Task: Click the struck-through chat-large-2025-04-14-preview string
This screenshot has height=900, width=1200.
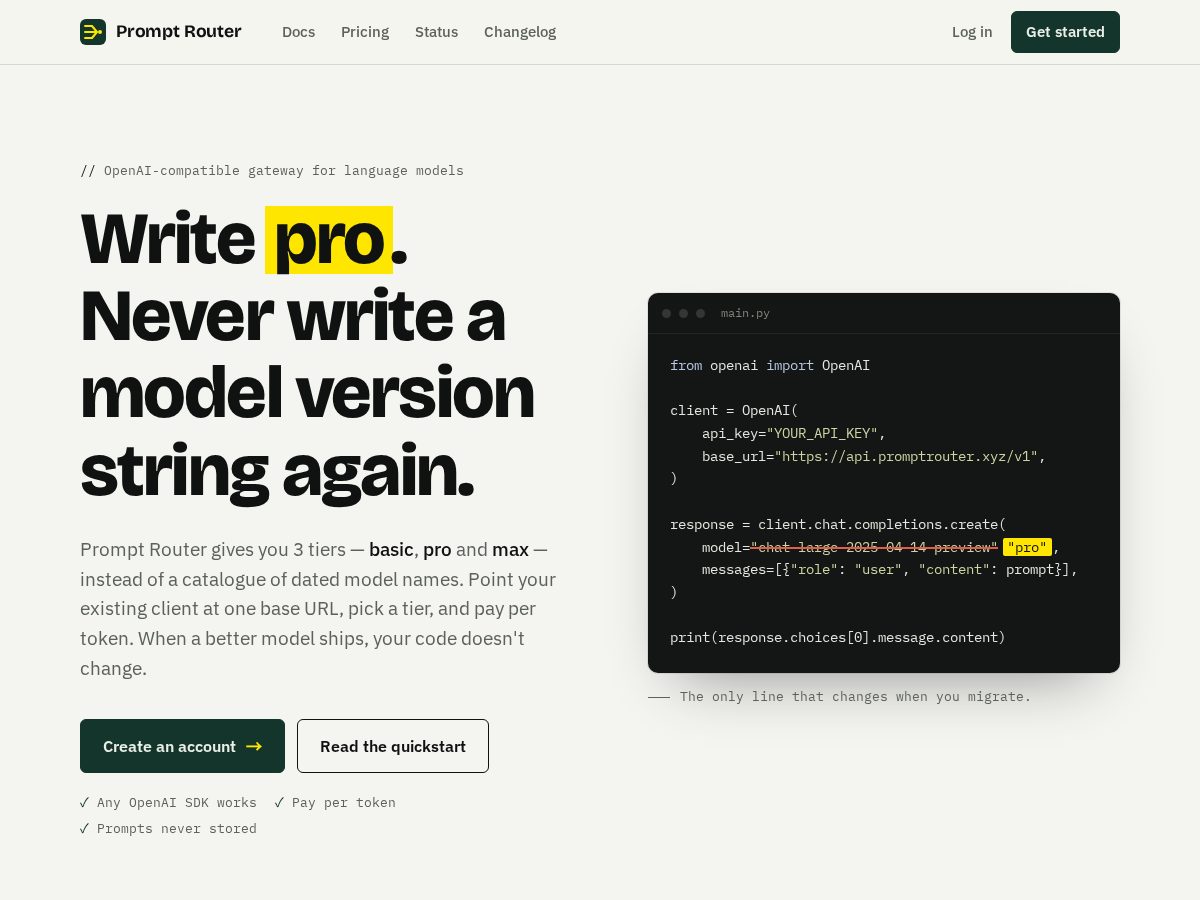Action: tap(874, 547)
